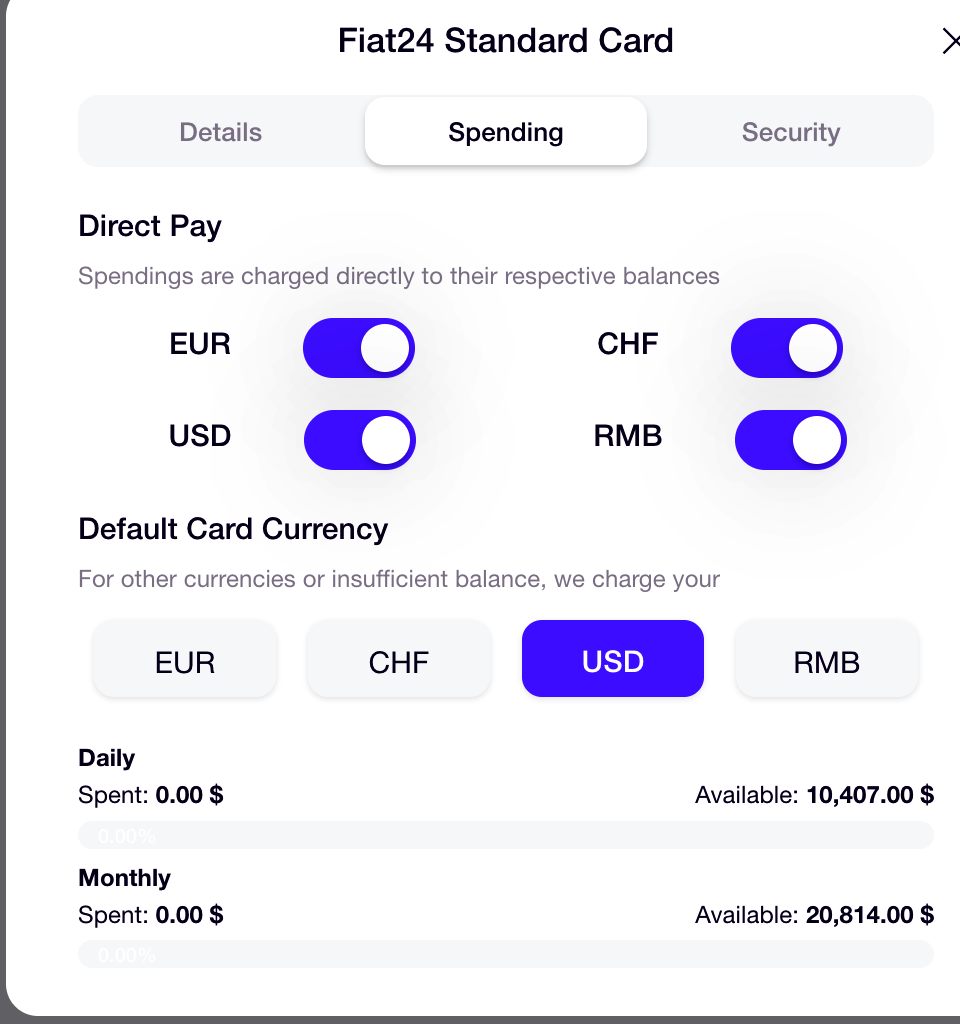Set EUR as default card currency
This screenshot has width=960, height=1024.
point(184,659)
